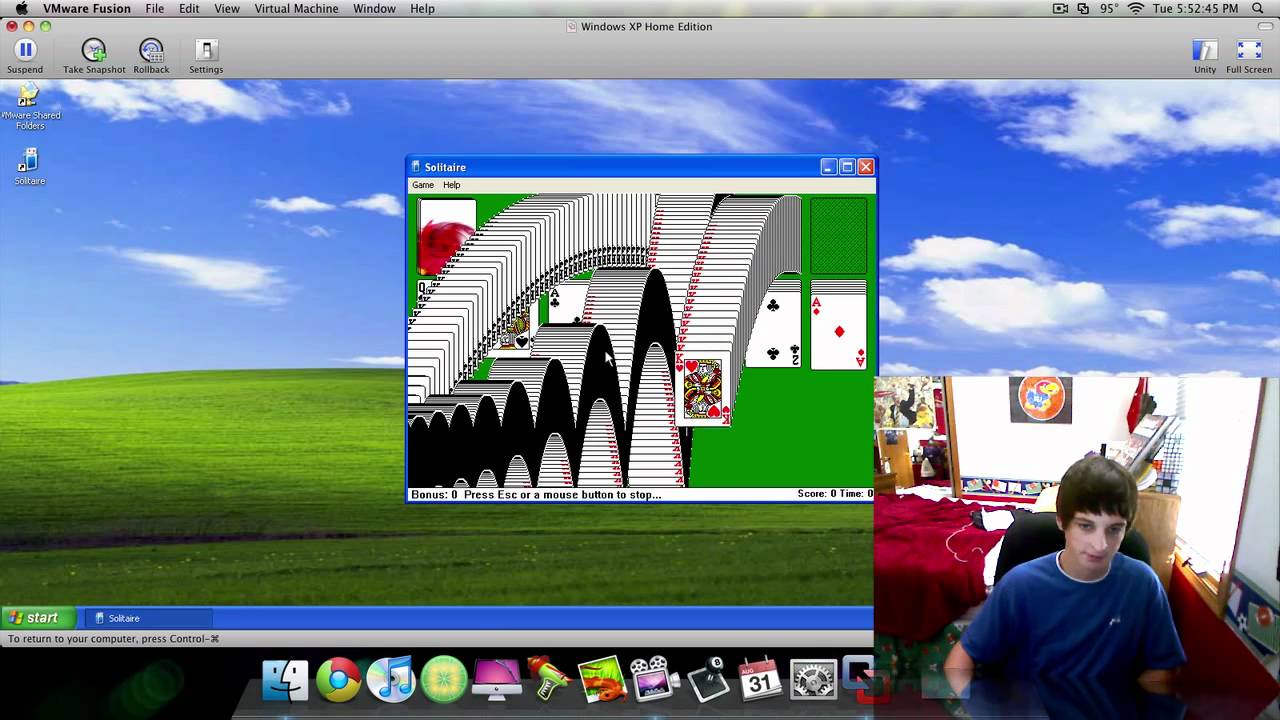Click the yellow minimize traffic light
This screenshot has height=720, width=1280.
tap(29, 26)
